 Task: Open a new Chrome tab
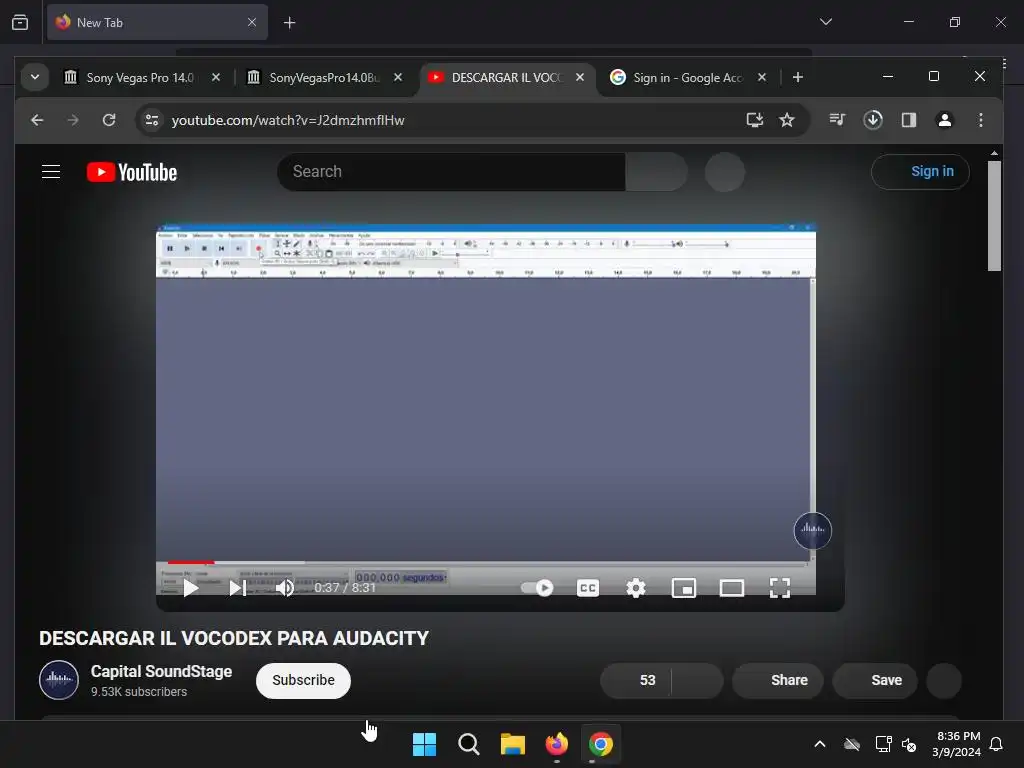[797, 78]
